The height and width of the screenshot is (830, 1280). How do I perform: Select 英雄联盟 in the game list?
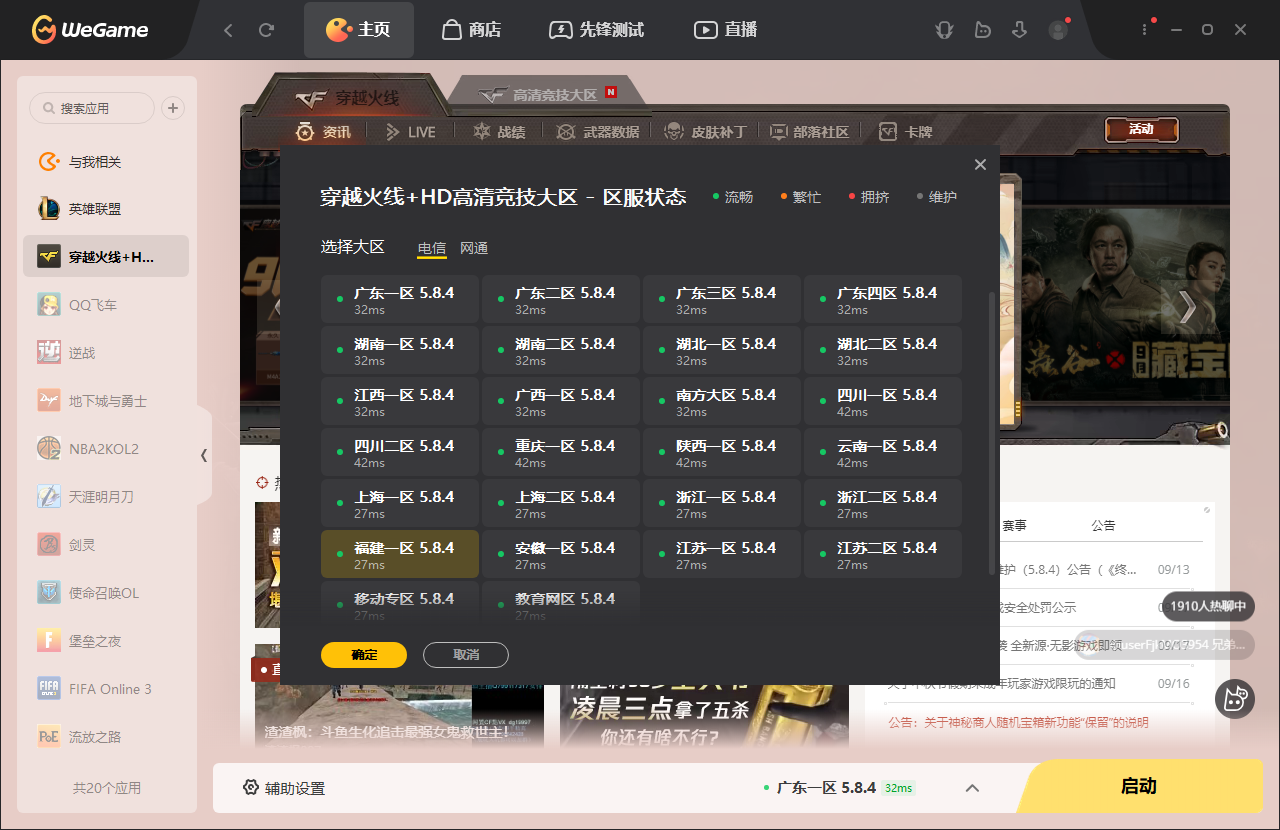coord(106,209)
